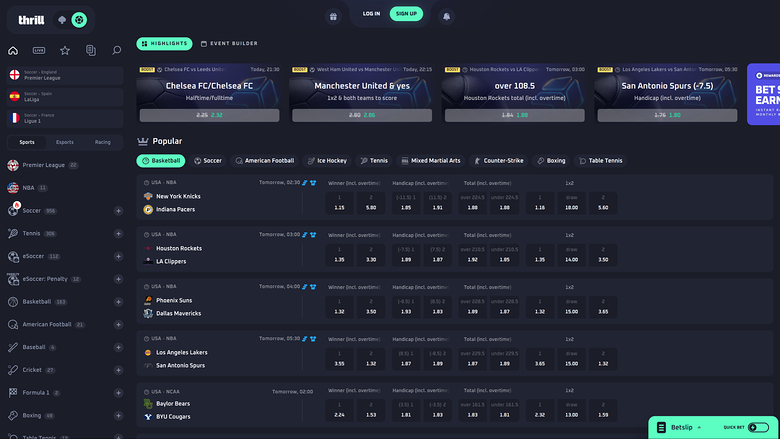Switch to casino spade icon
780x439 pixels.
62,20
